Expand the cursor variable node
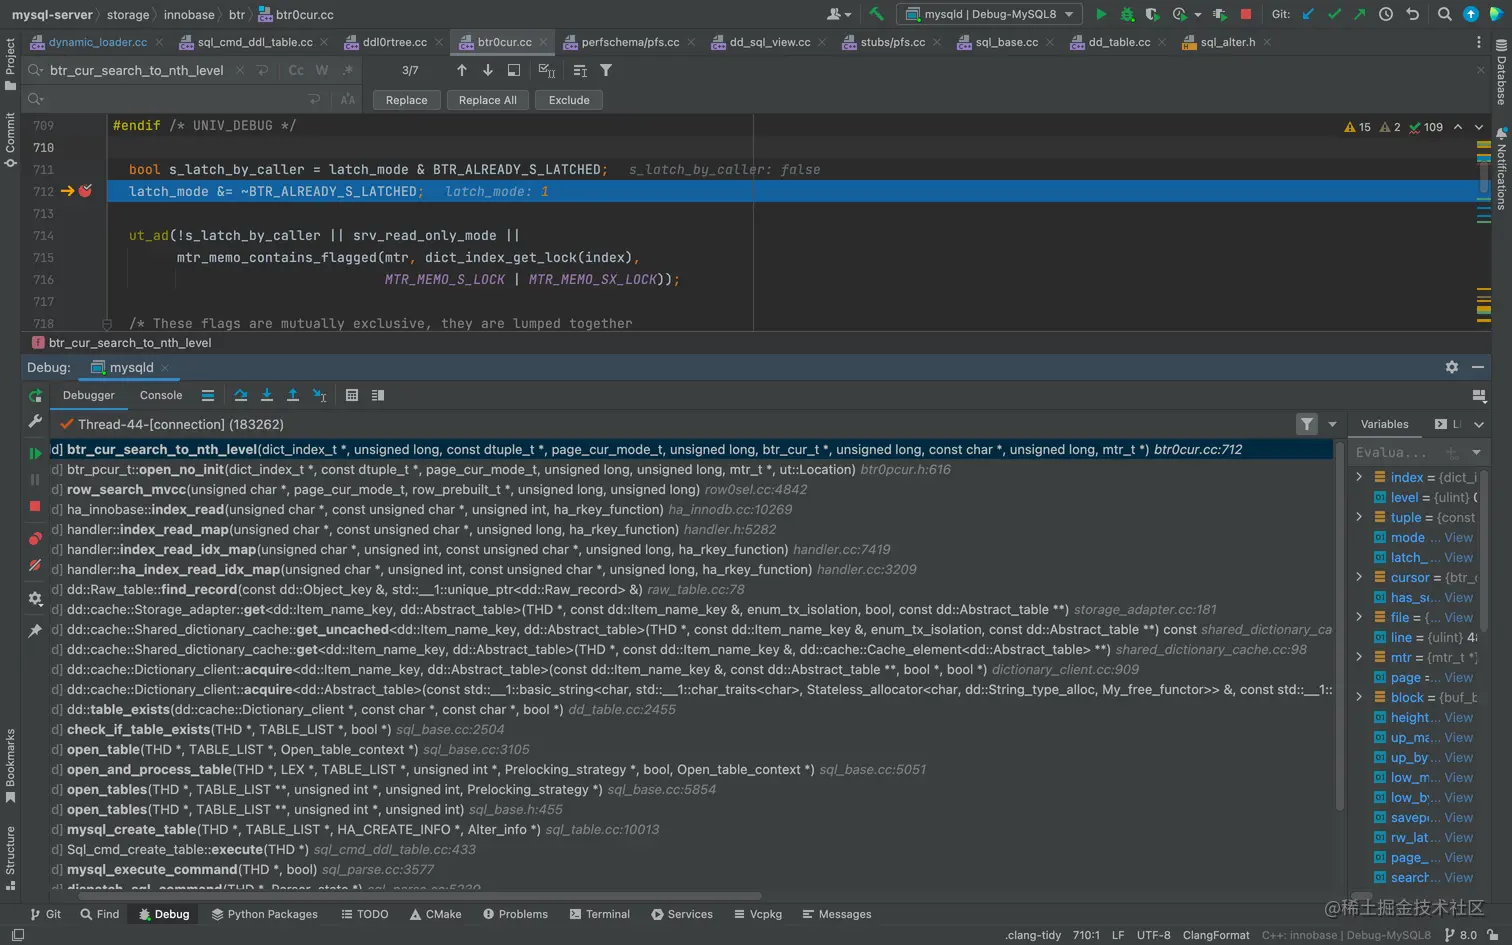This screenshot has width=1512, height=945. tap(1359, 577)
